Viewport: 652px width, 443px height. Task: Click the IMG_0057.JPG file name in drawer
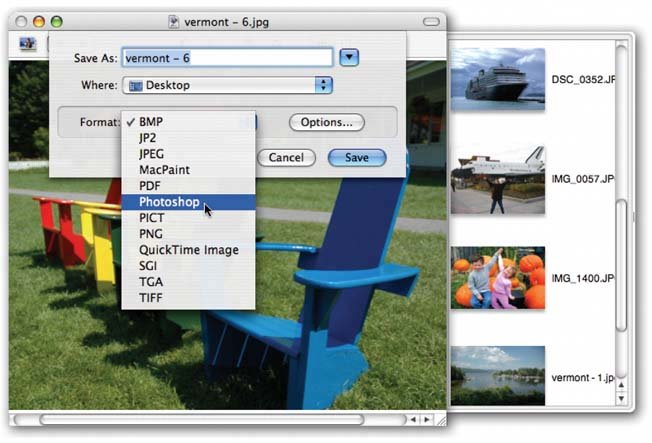click(583, 179)
